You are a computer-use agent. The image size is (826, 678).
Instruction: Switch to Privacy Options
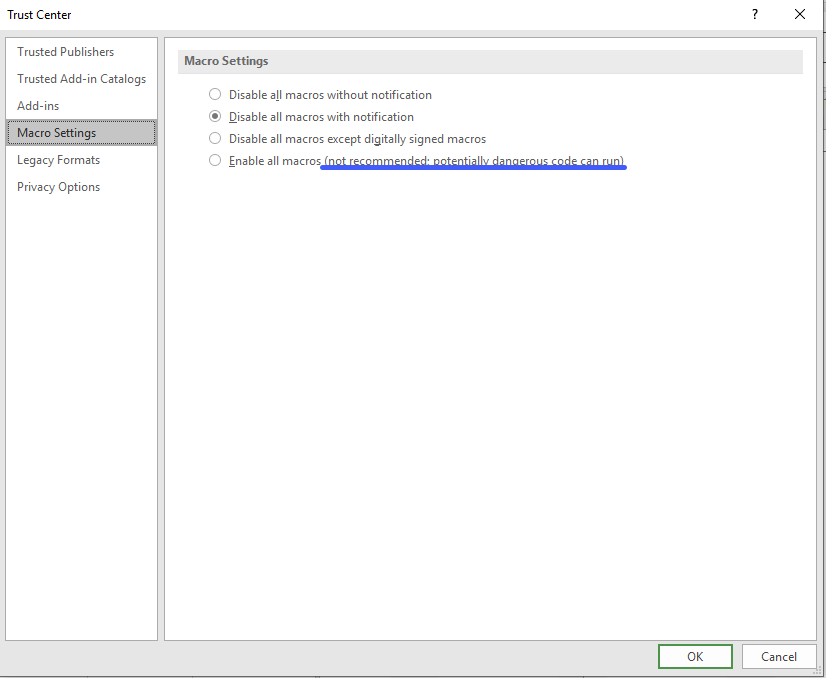pyautogui.click(x=58, y=187)
